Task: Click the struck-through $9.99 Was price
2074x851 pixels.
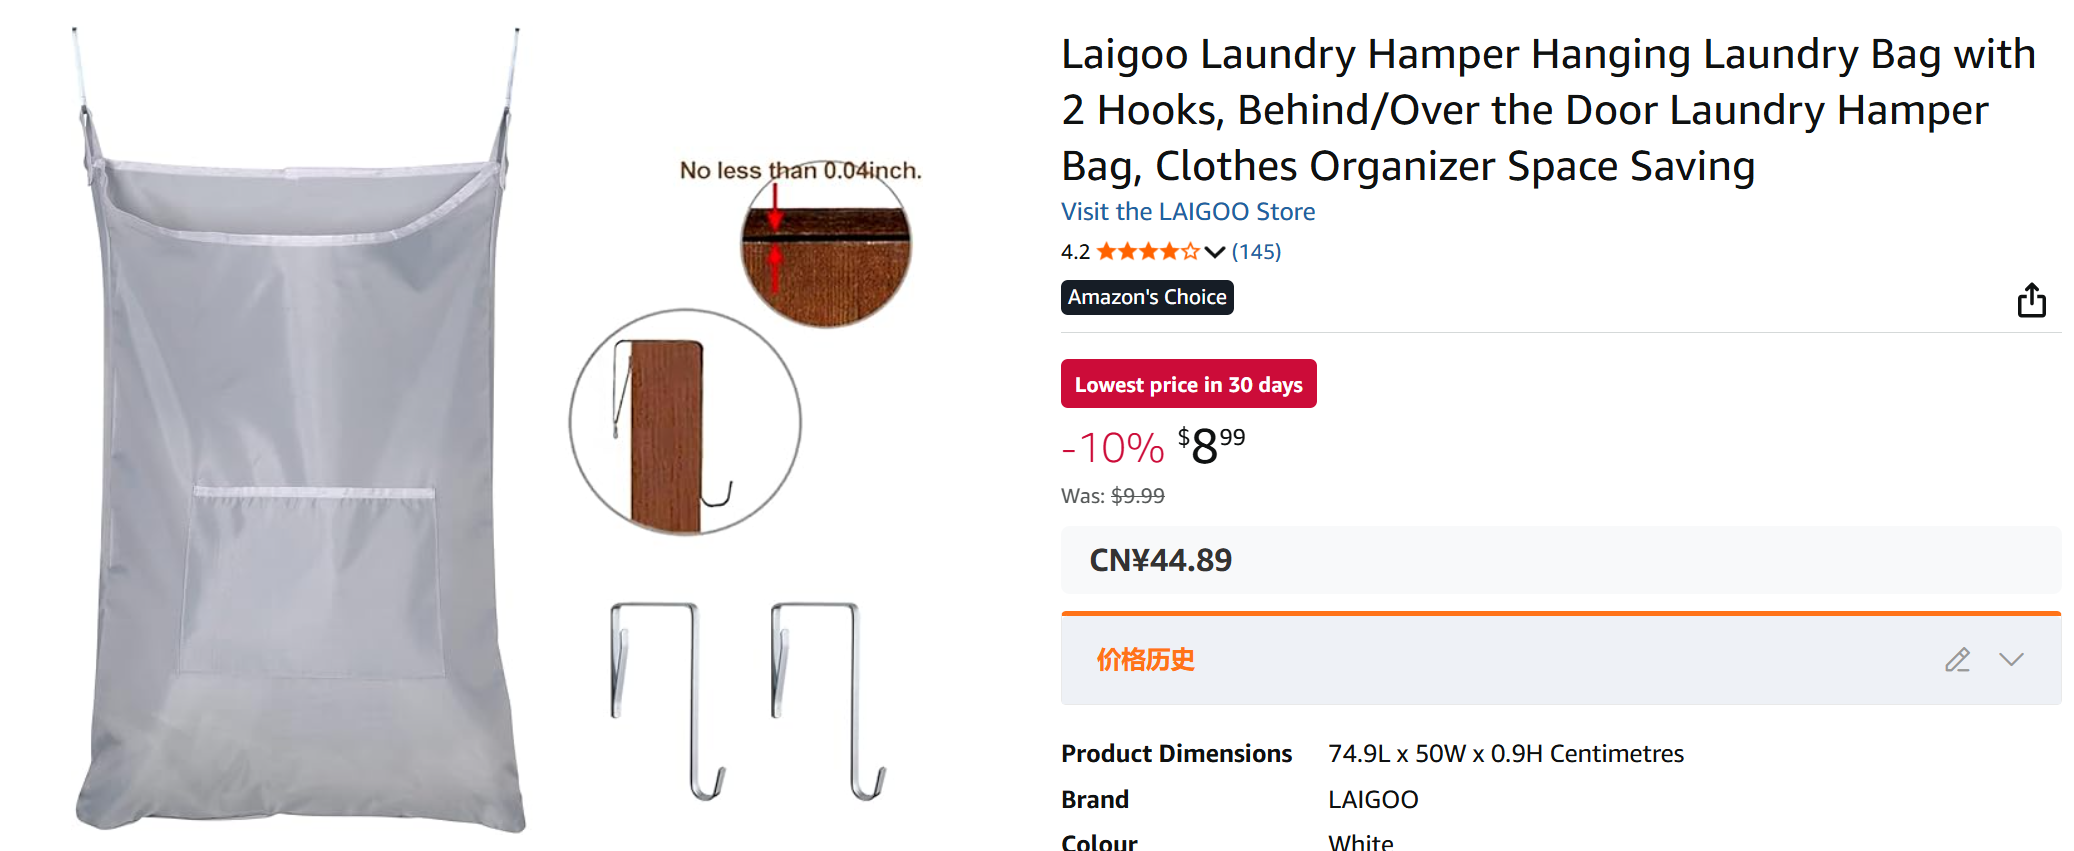Action: tap(1137, 496)
